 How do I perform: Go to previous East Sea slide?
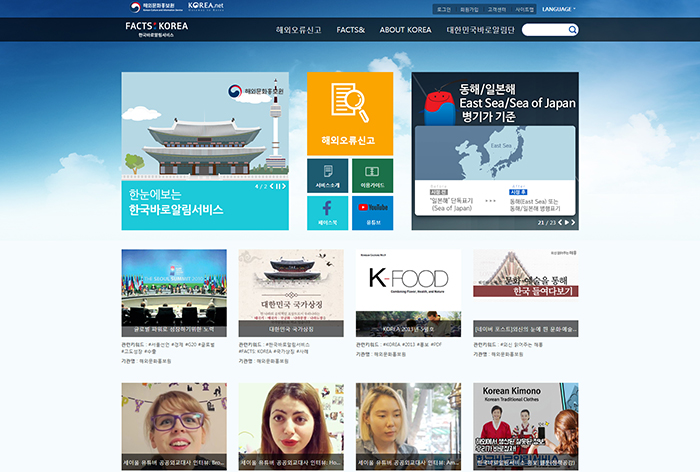[560, 222]
